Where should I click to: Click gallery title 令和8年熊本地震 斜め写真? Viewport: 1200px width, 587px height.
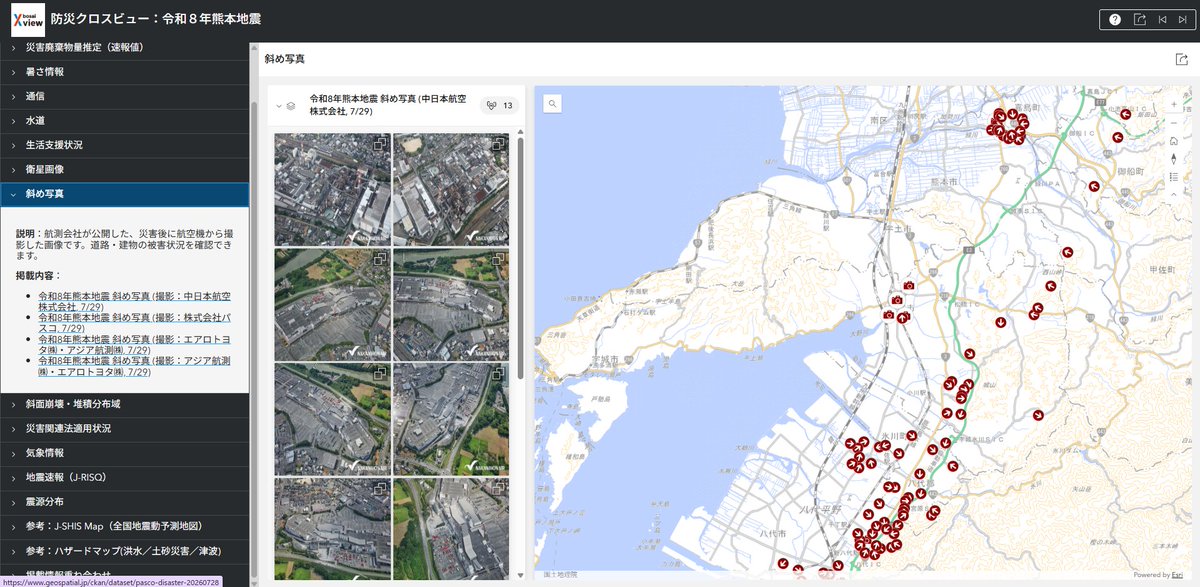388,106
